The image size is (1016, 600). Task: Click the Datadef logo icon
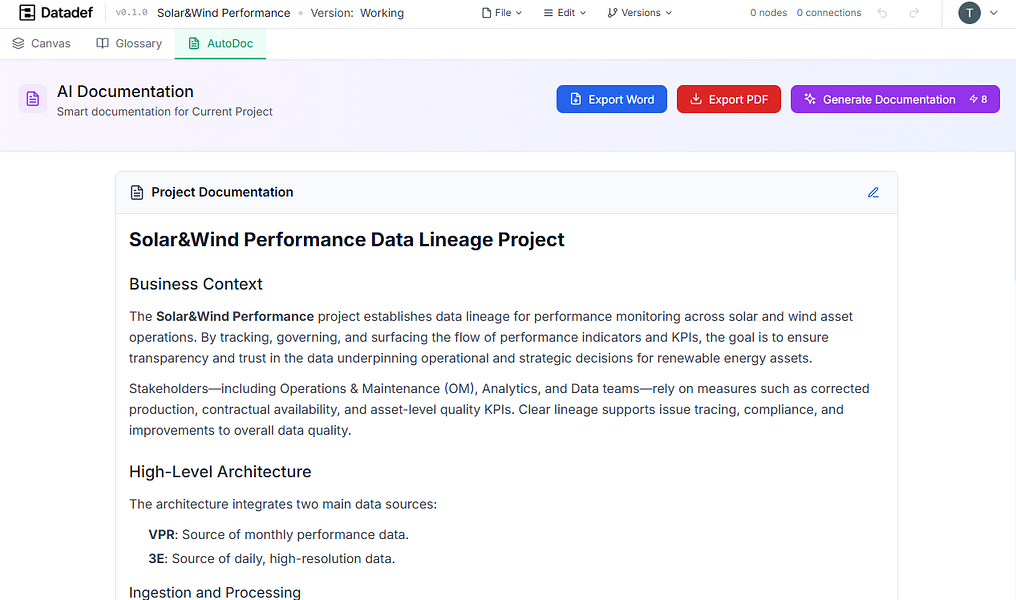(x=26, y=13)
